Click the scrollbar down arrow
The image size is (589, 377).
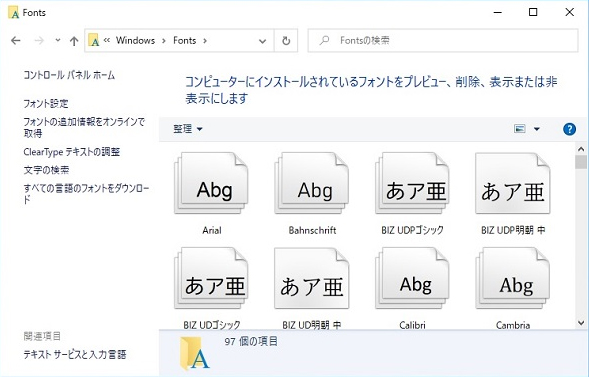pos(581,323)
